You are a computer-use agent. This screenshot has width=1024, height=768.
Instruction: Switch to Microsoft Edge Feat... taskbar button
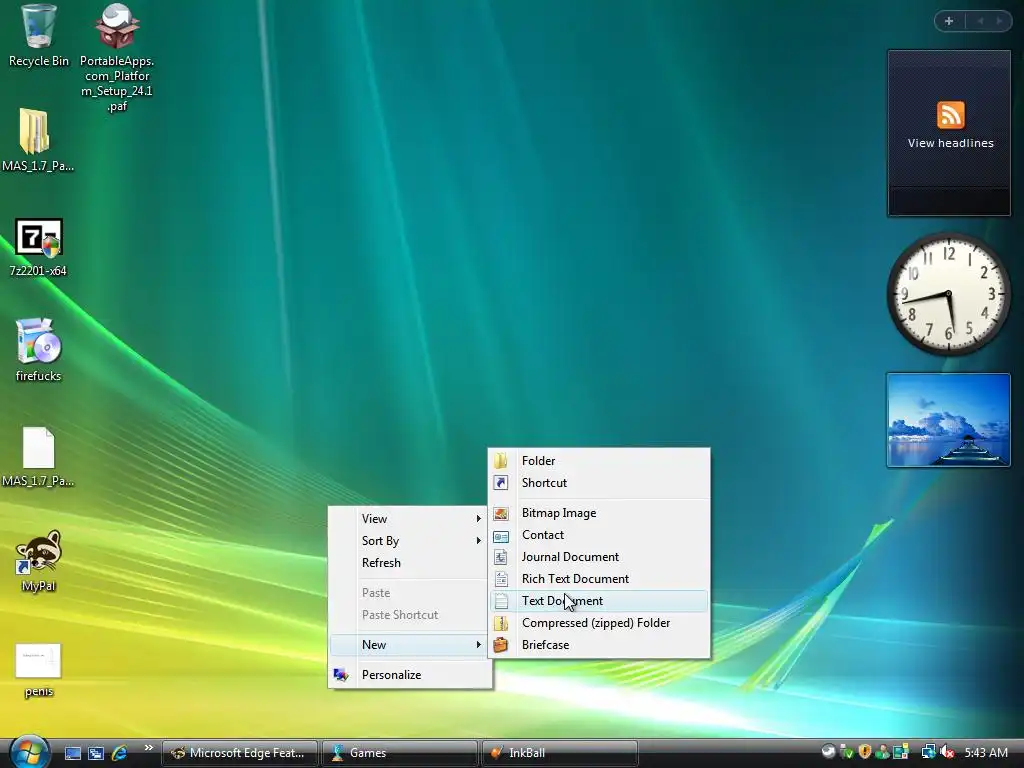(240, 753)
